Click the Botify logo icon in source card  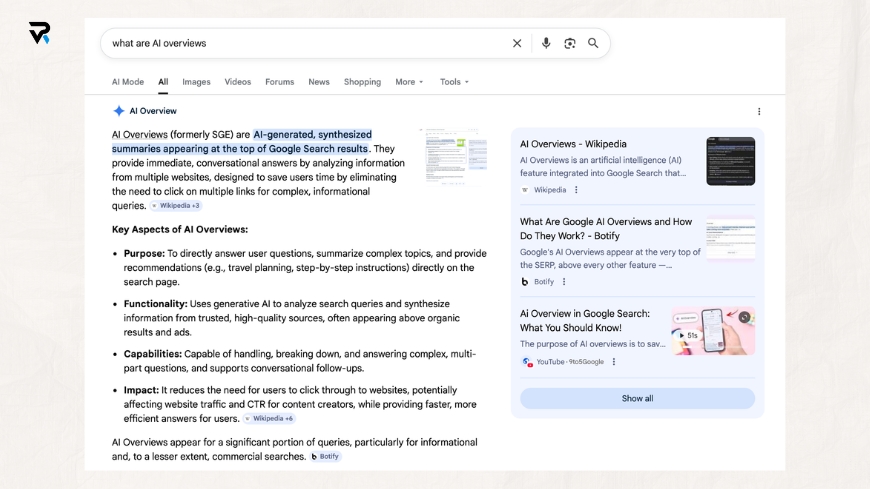coord(524,282)
